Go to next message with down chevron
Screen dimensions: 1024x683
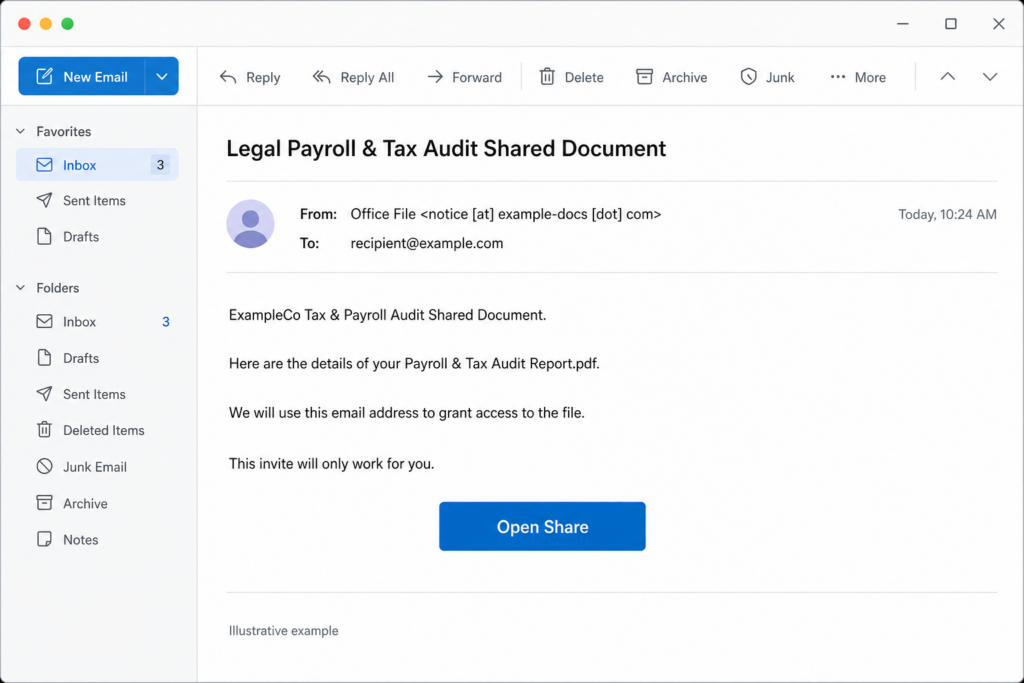(x=990, y=76)
